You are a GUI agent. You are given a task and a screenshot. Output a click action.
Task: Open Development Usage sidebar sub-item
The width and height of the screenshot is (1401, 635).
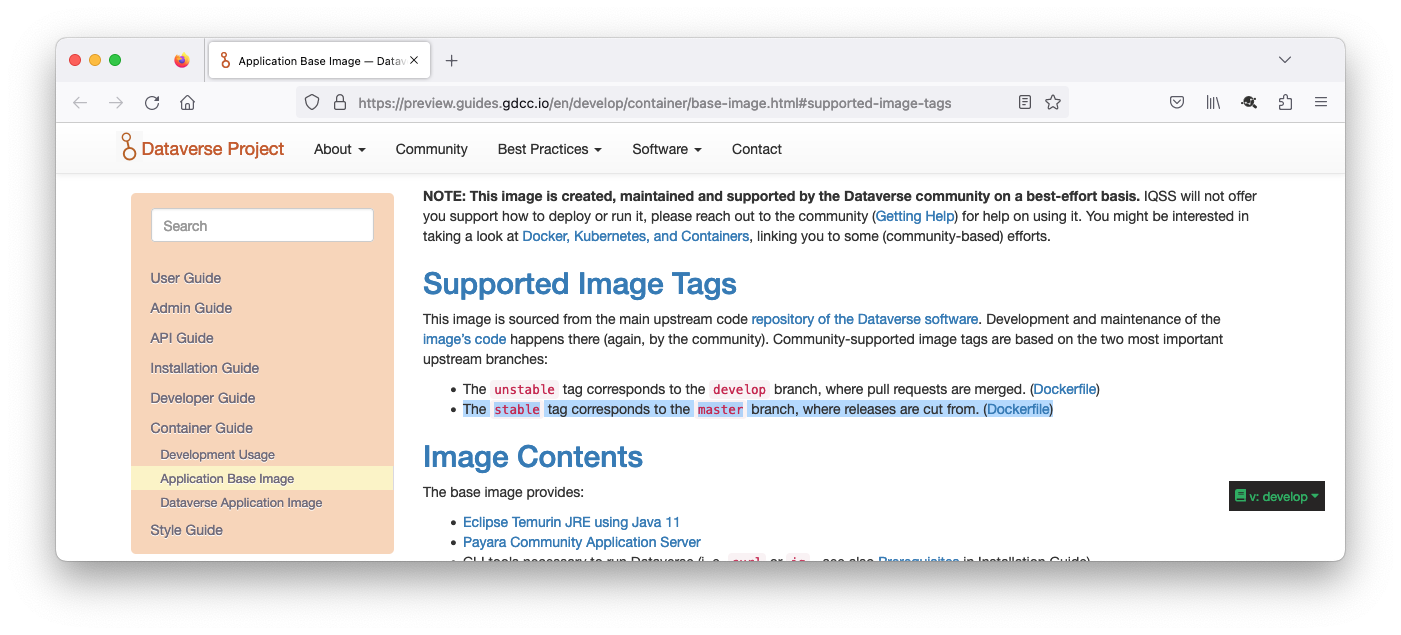point(217,454)
